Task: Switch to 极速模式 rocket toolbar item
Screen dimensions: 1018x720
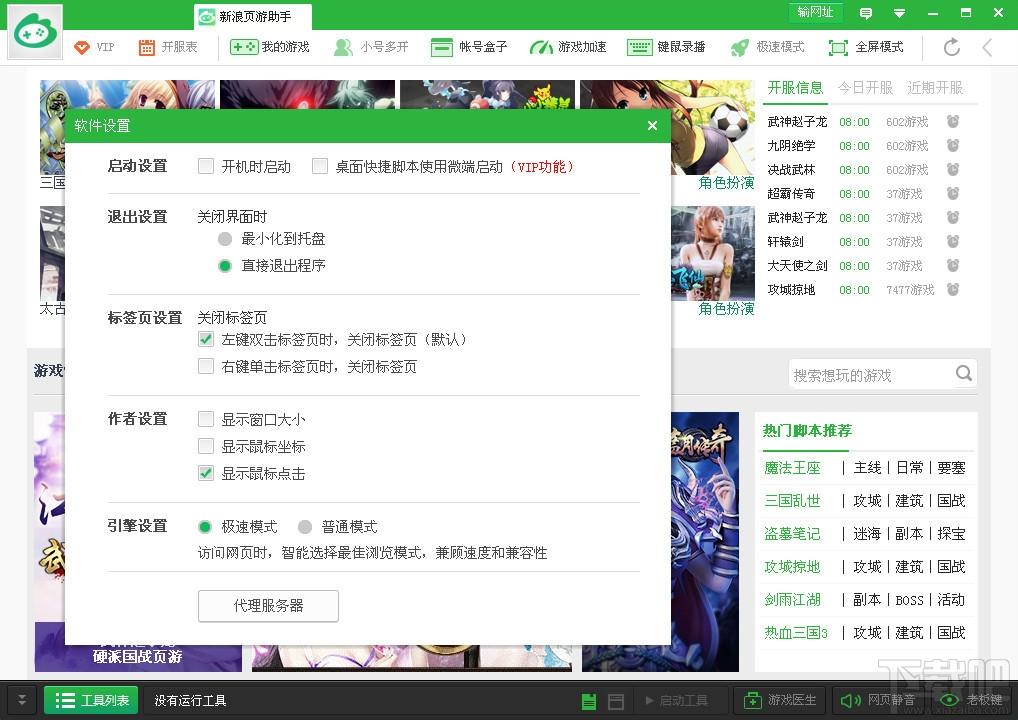Action: [x=767, y=47]
